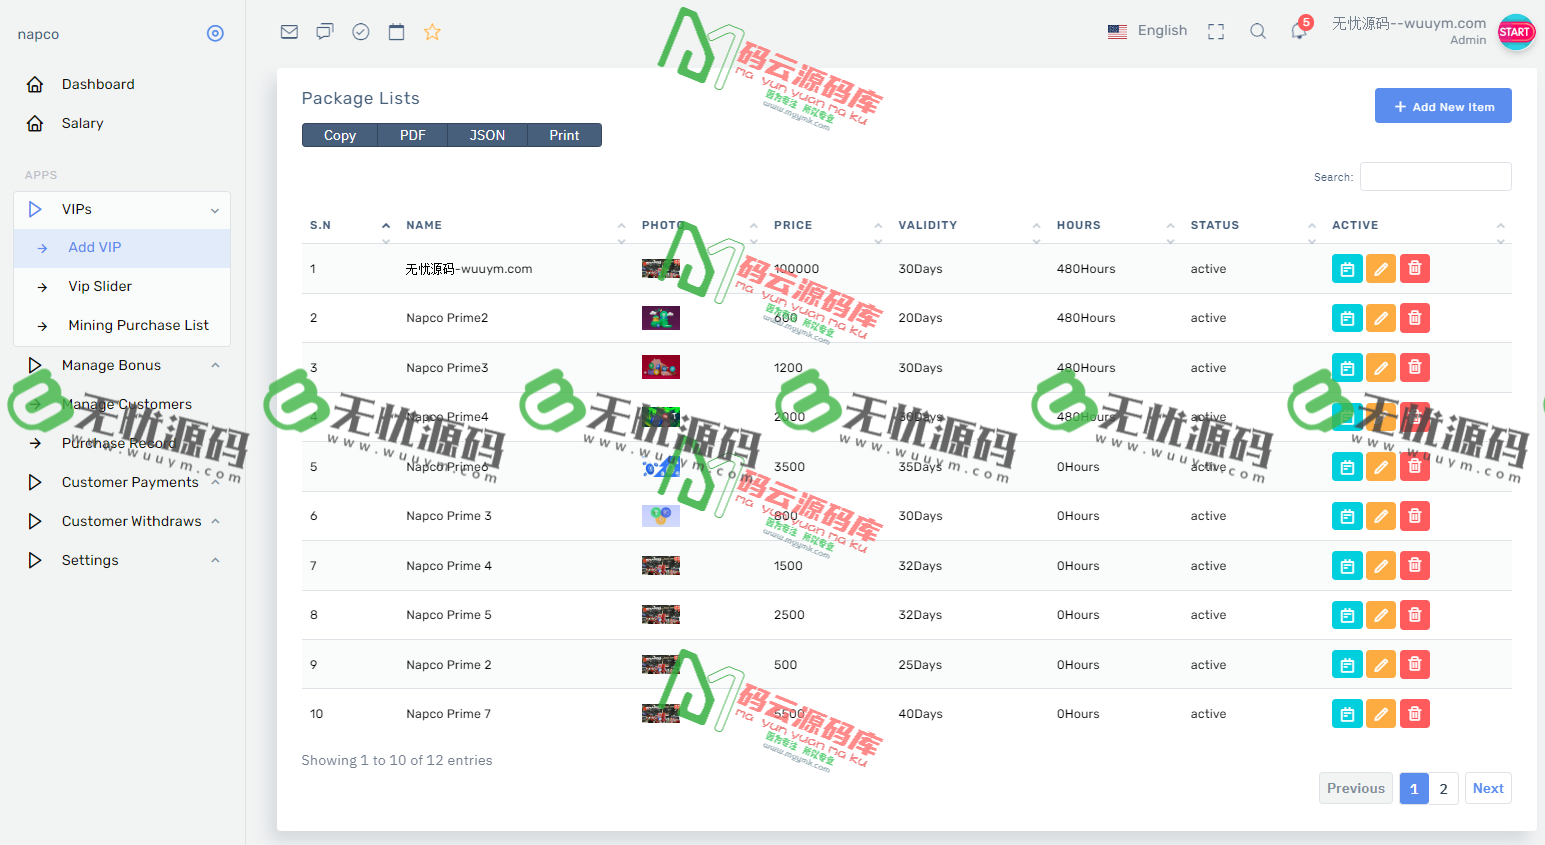Viewport: 1545px width, 845px height.
Task: Toggle fullscreen mode icon
Action: [x=1216, y=31]
